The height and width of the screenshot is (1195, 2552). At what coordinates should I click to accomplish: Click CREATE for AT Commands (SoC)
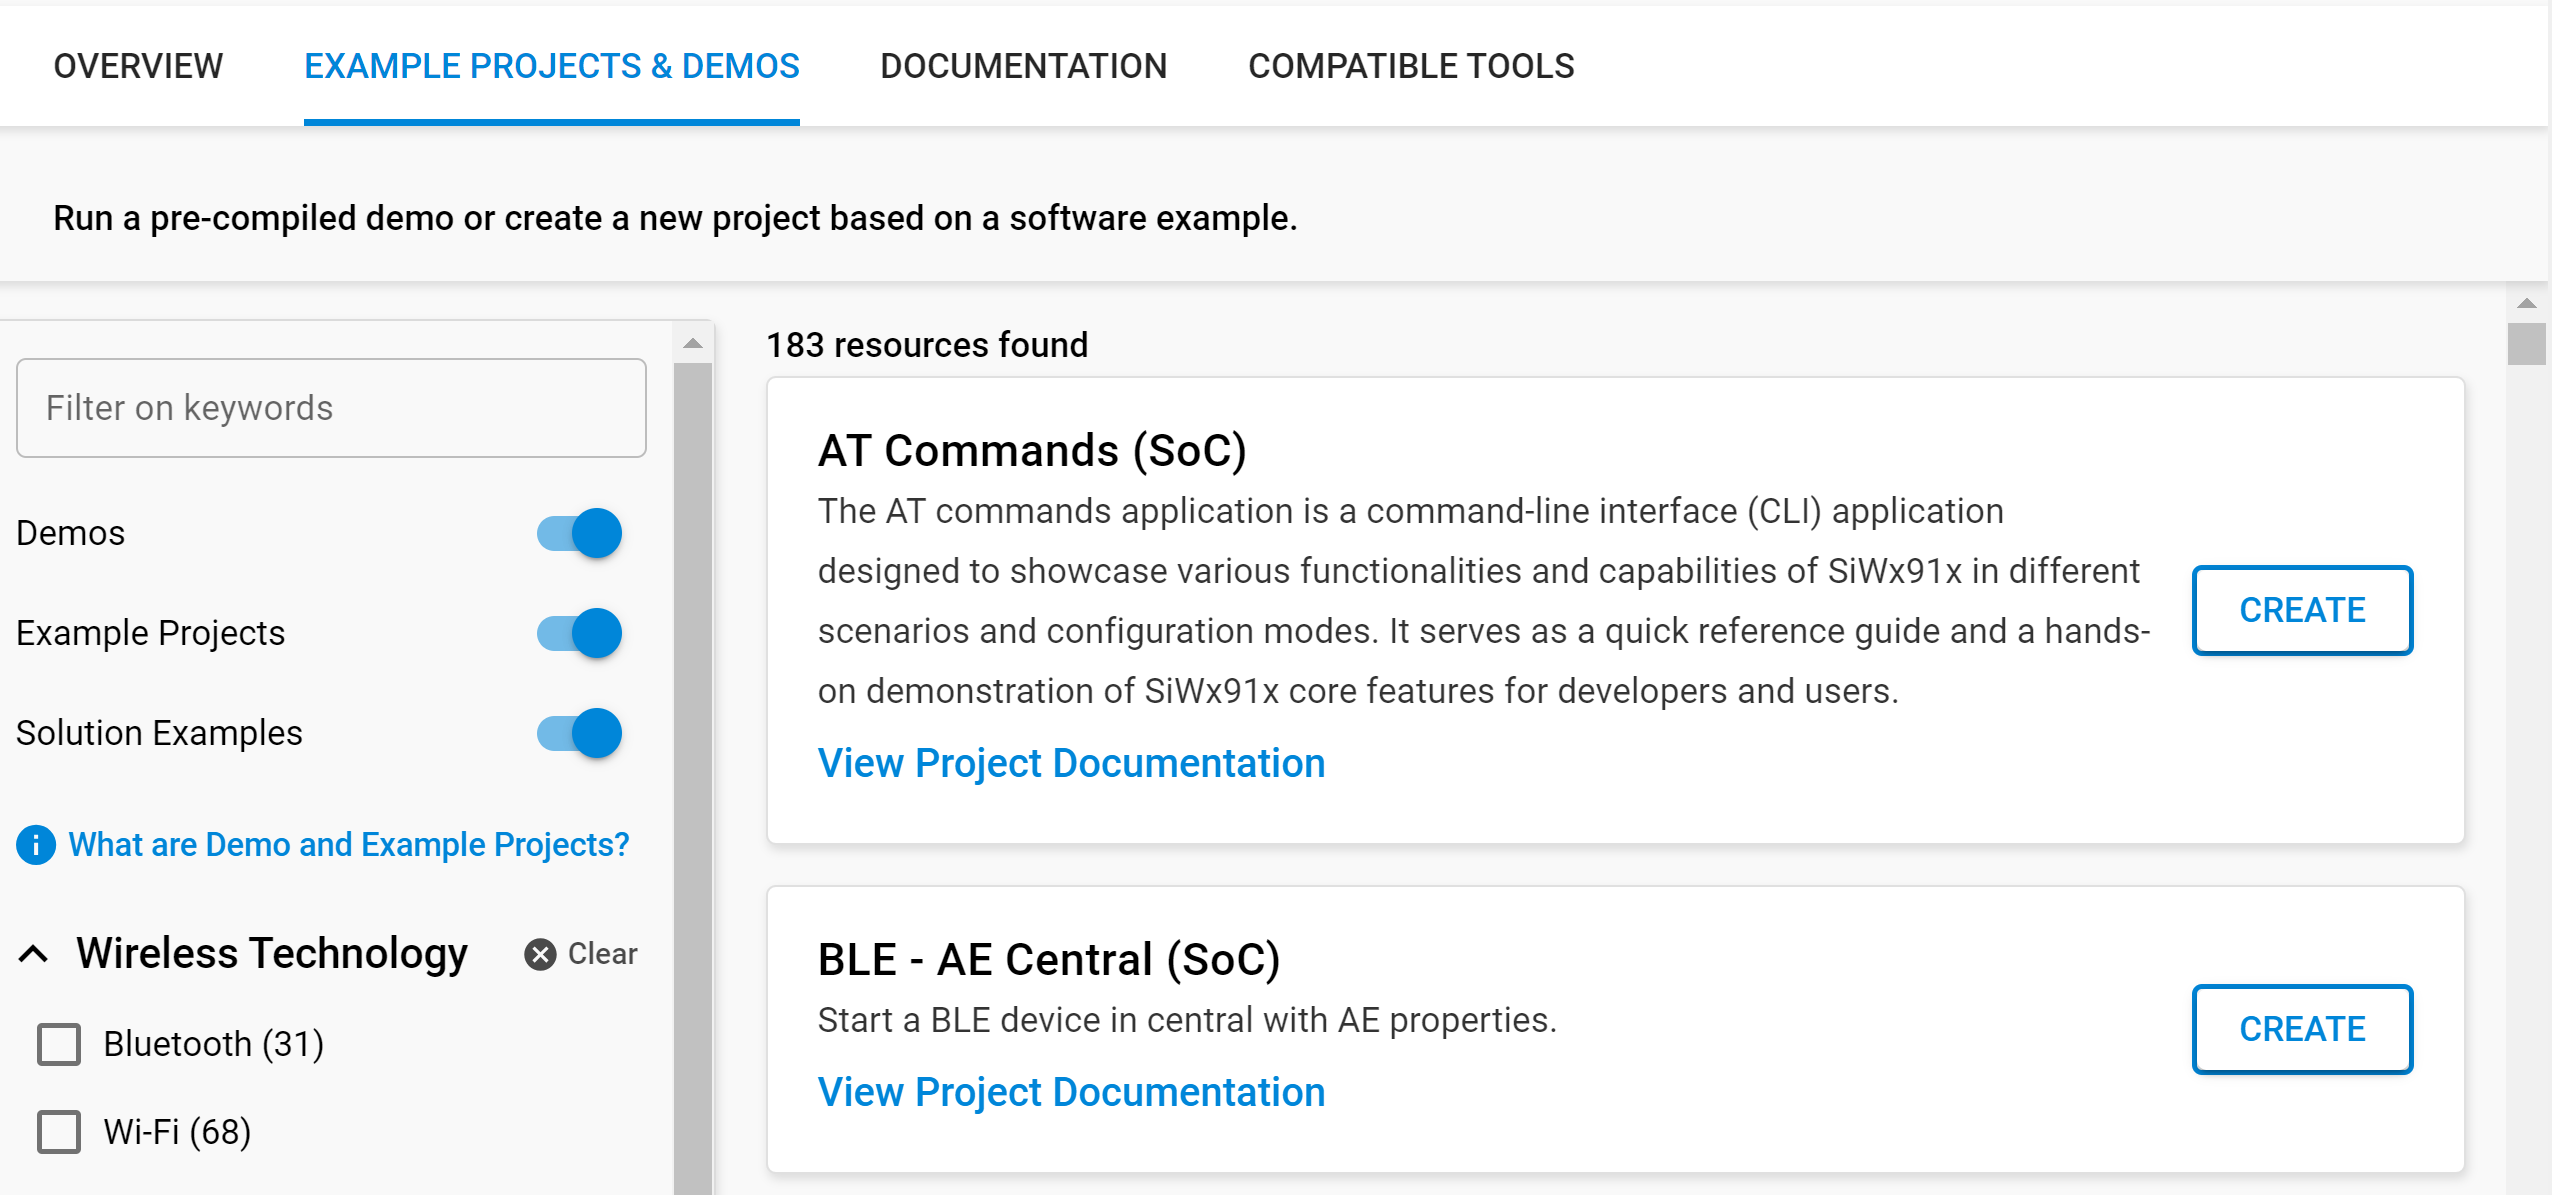pyautogui.click(x=2302, y=610)
